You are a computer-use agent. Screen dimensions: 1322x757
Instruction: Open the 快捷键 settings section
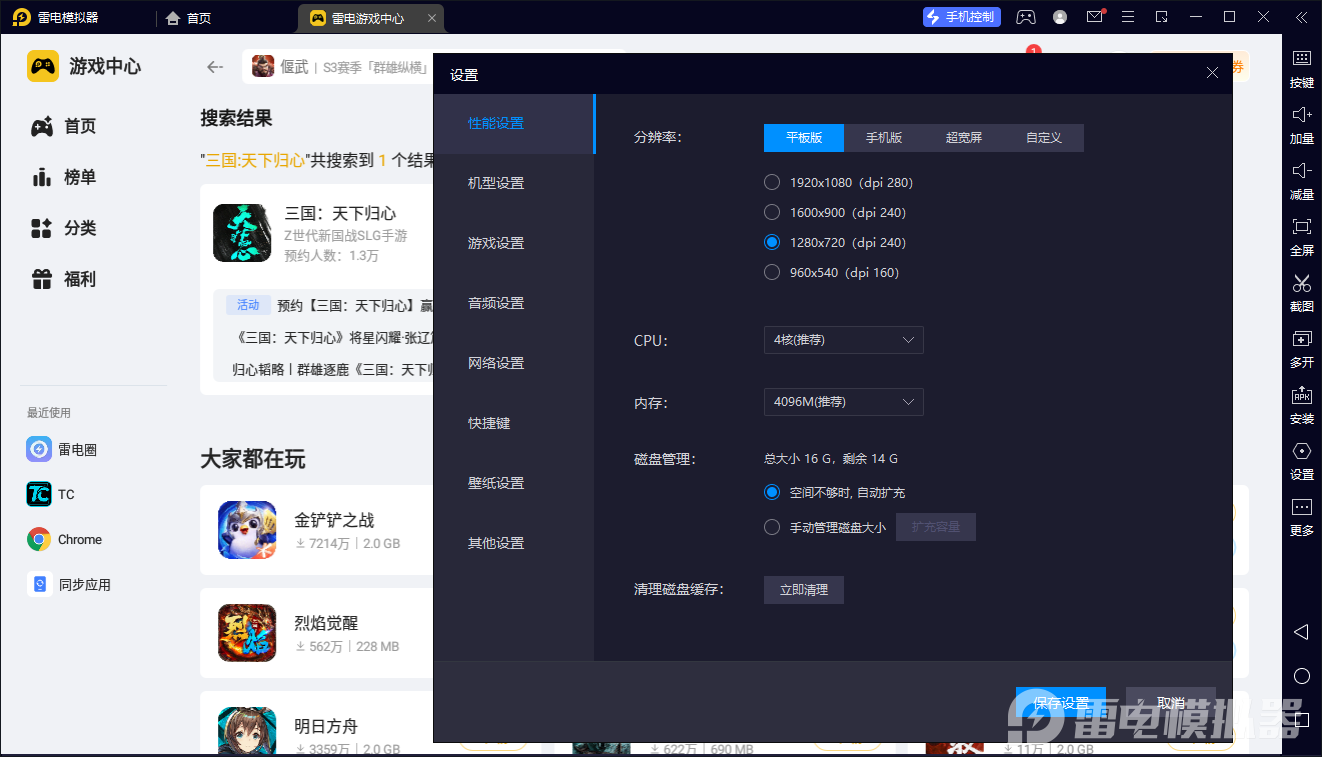coord(489,423)
